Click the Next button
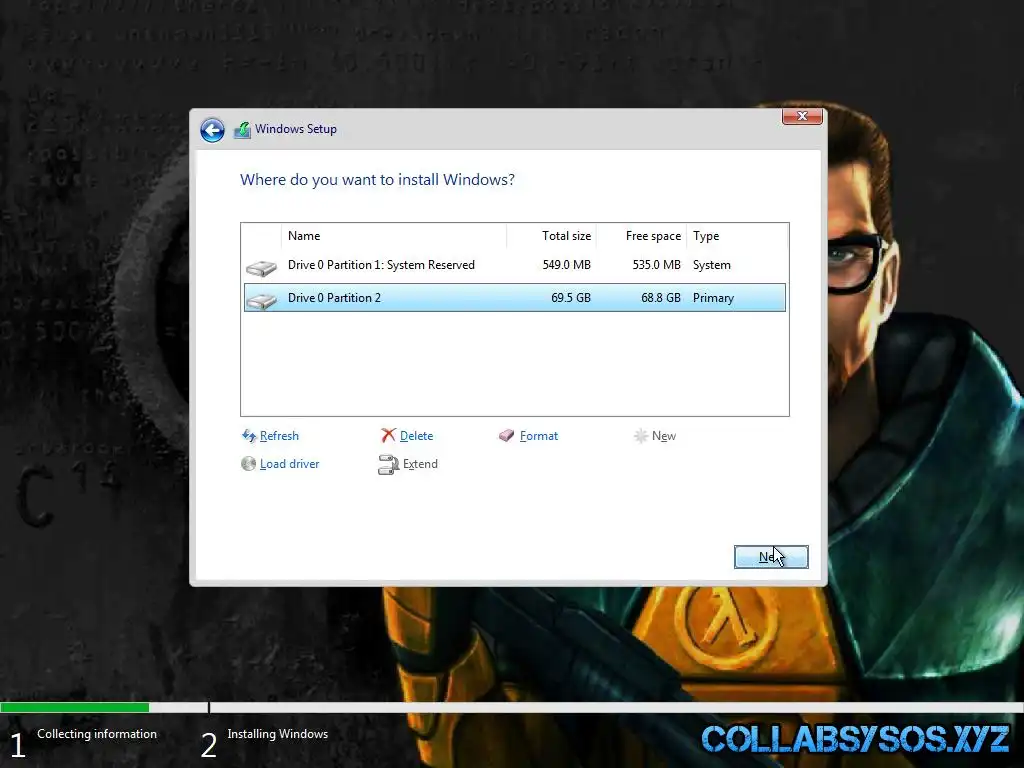The height and width of the screenshot is (768, 1024). point(771,557)
